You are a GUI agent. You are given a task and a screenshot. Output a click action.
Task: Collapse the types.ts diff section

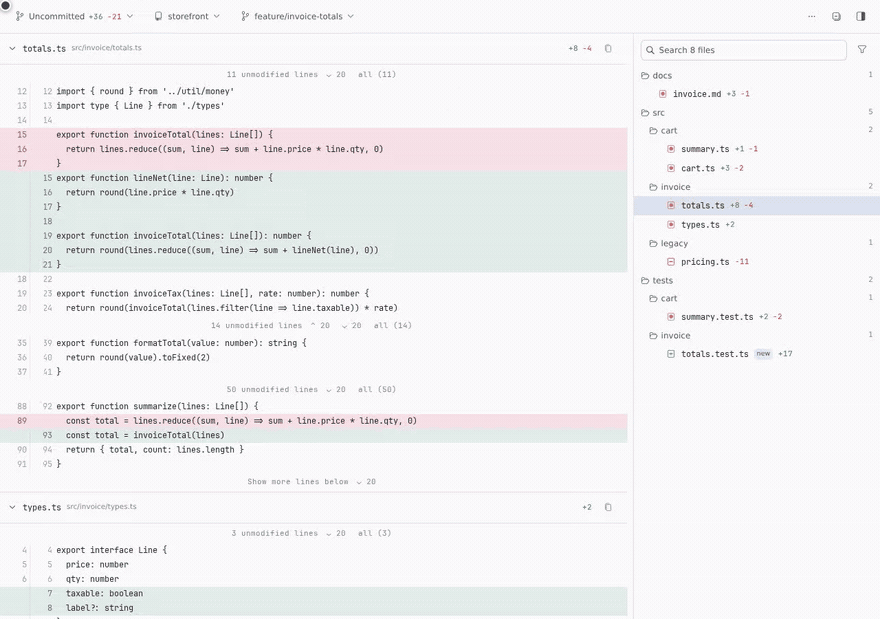(12, 507)
